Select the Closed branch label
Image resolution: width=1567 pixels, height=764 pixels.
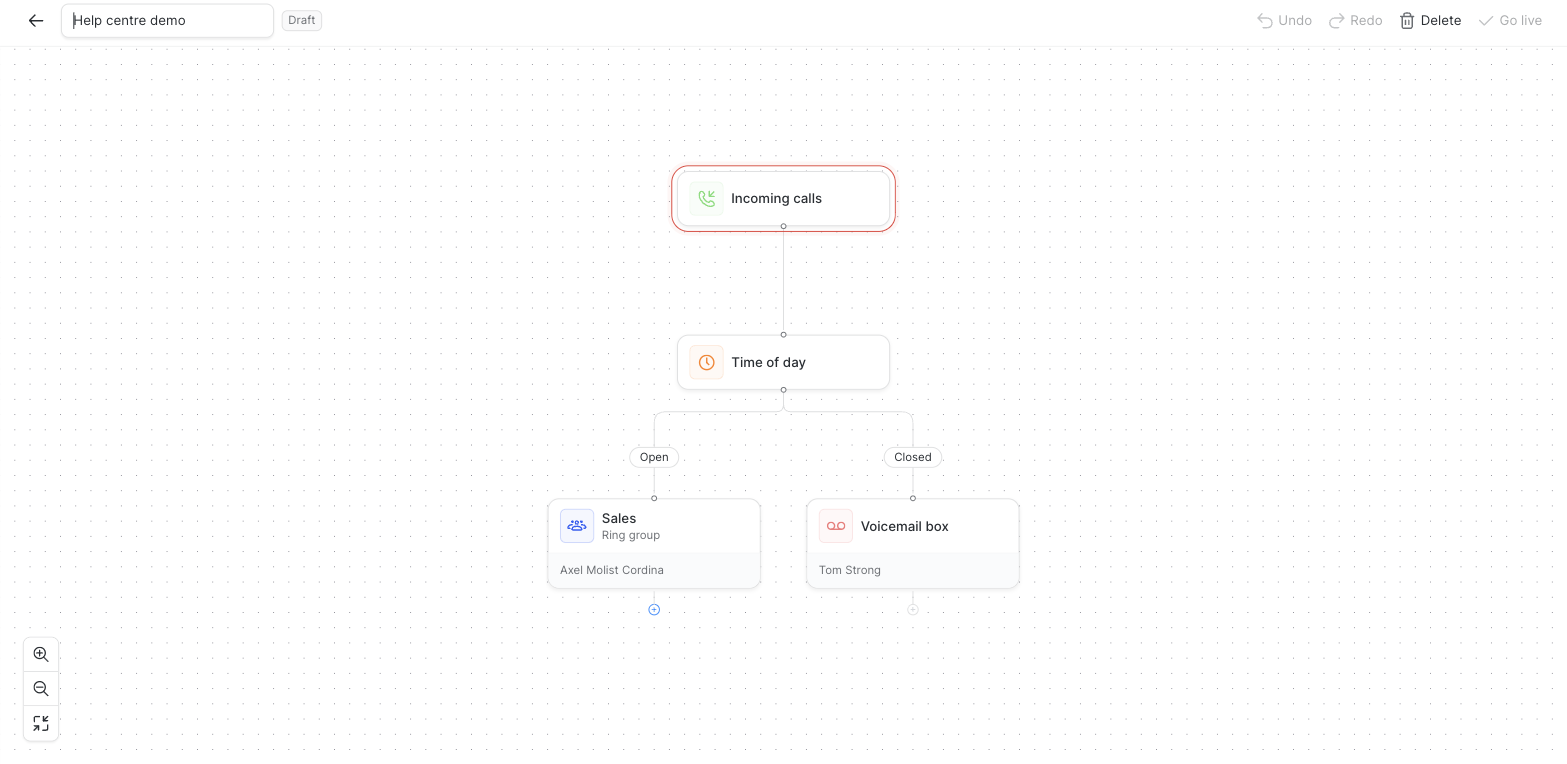912,457
